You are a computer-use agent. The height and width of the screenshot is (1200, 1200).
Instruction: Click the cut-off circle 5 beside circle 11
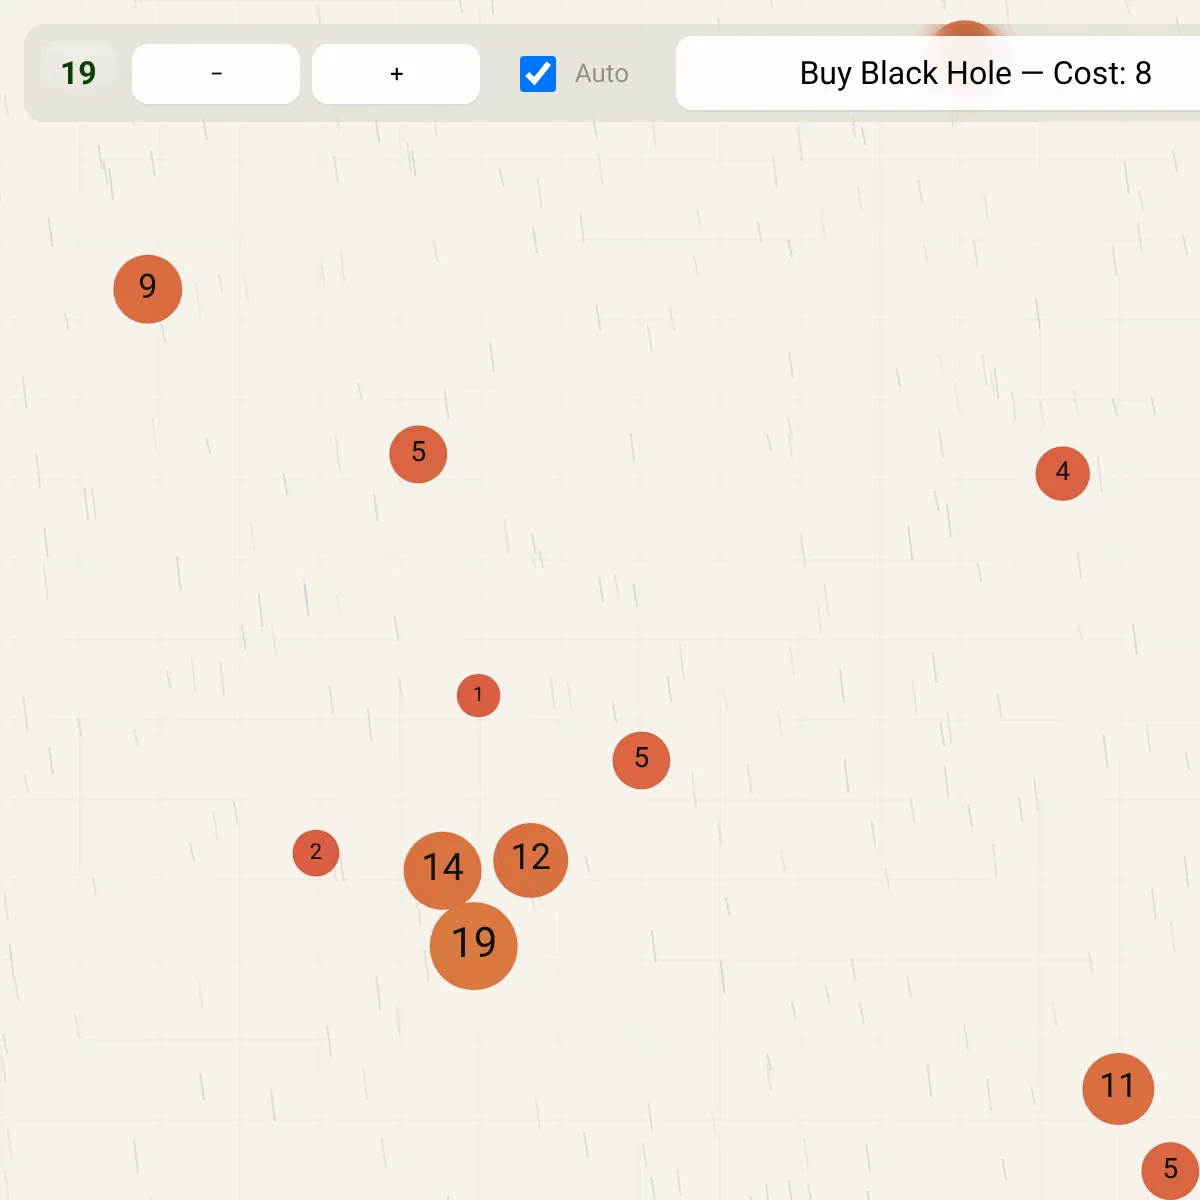[x=1171, y=1170]
